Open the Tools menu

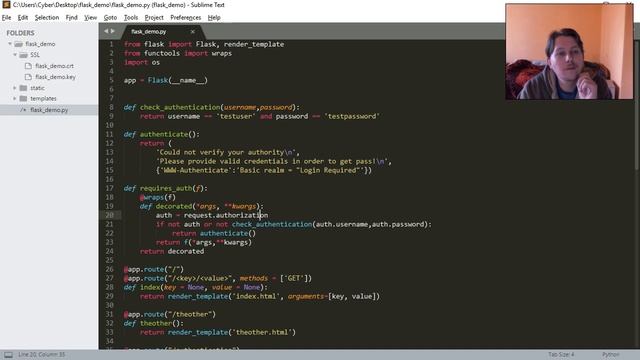[131, 18]
